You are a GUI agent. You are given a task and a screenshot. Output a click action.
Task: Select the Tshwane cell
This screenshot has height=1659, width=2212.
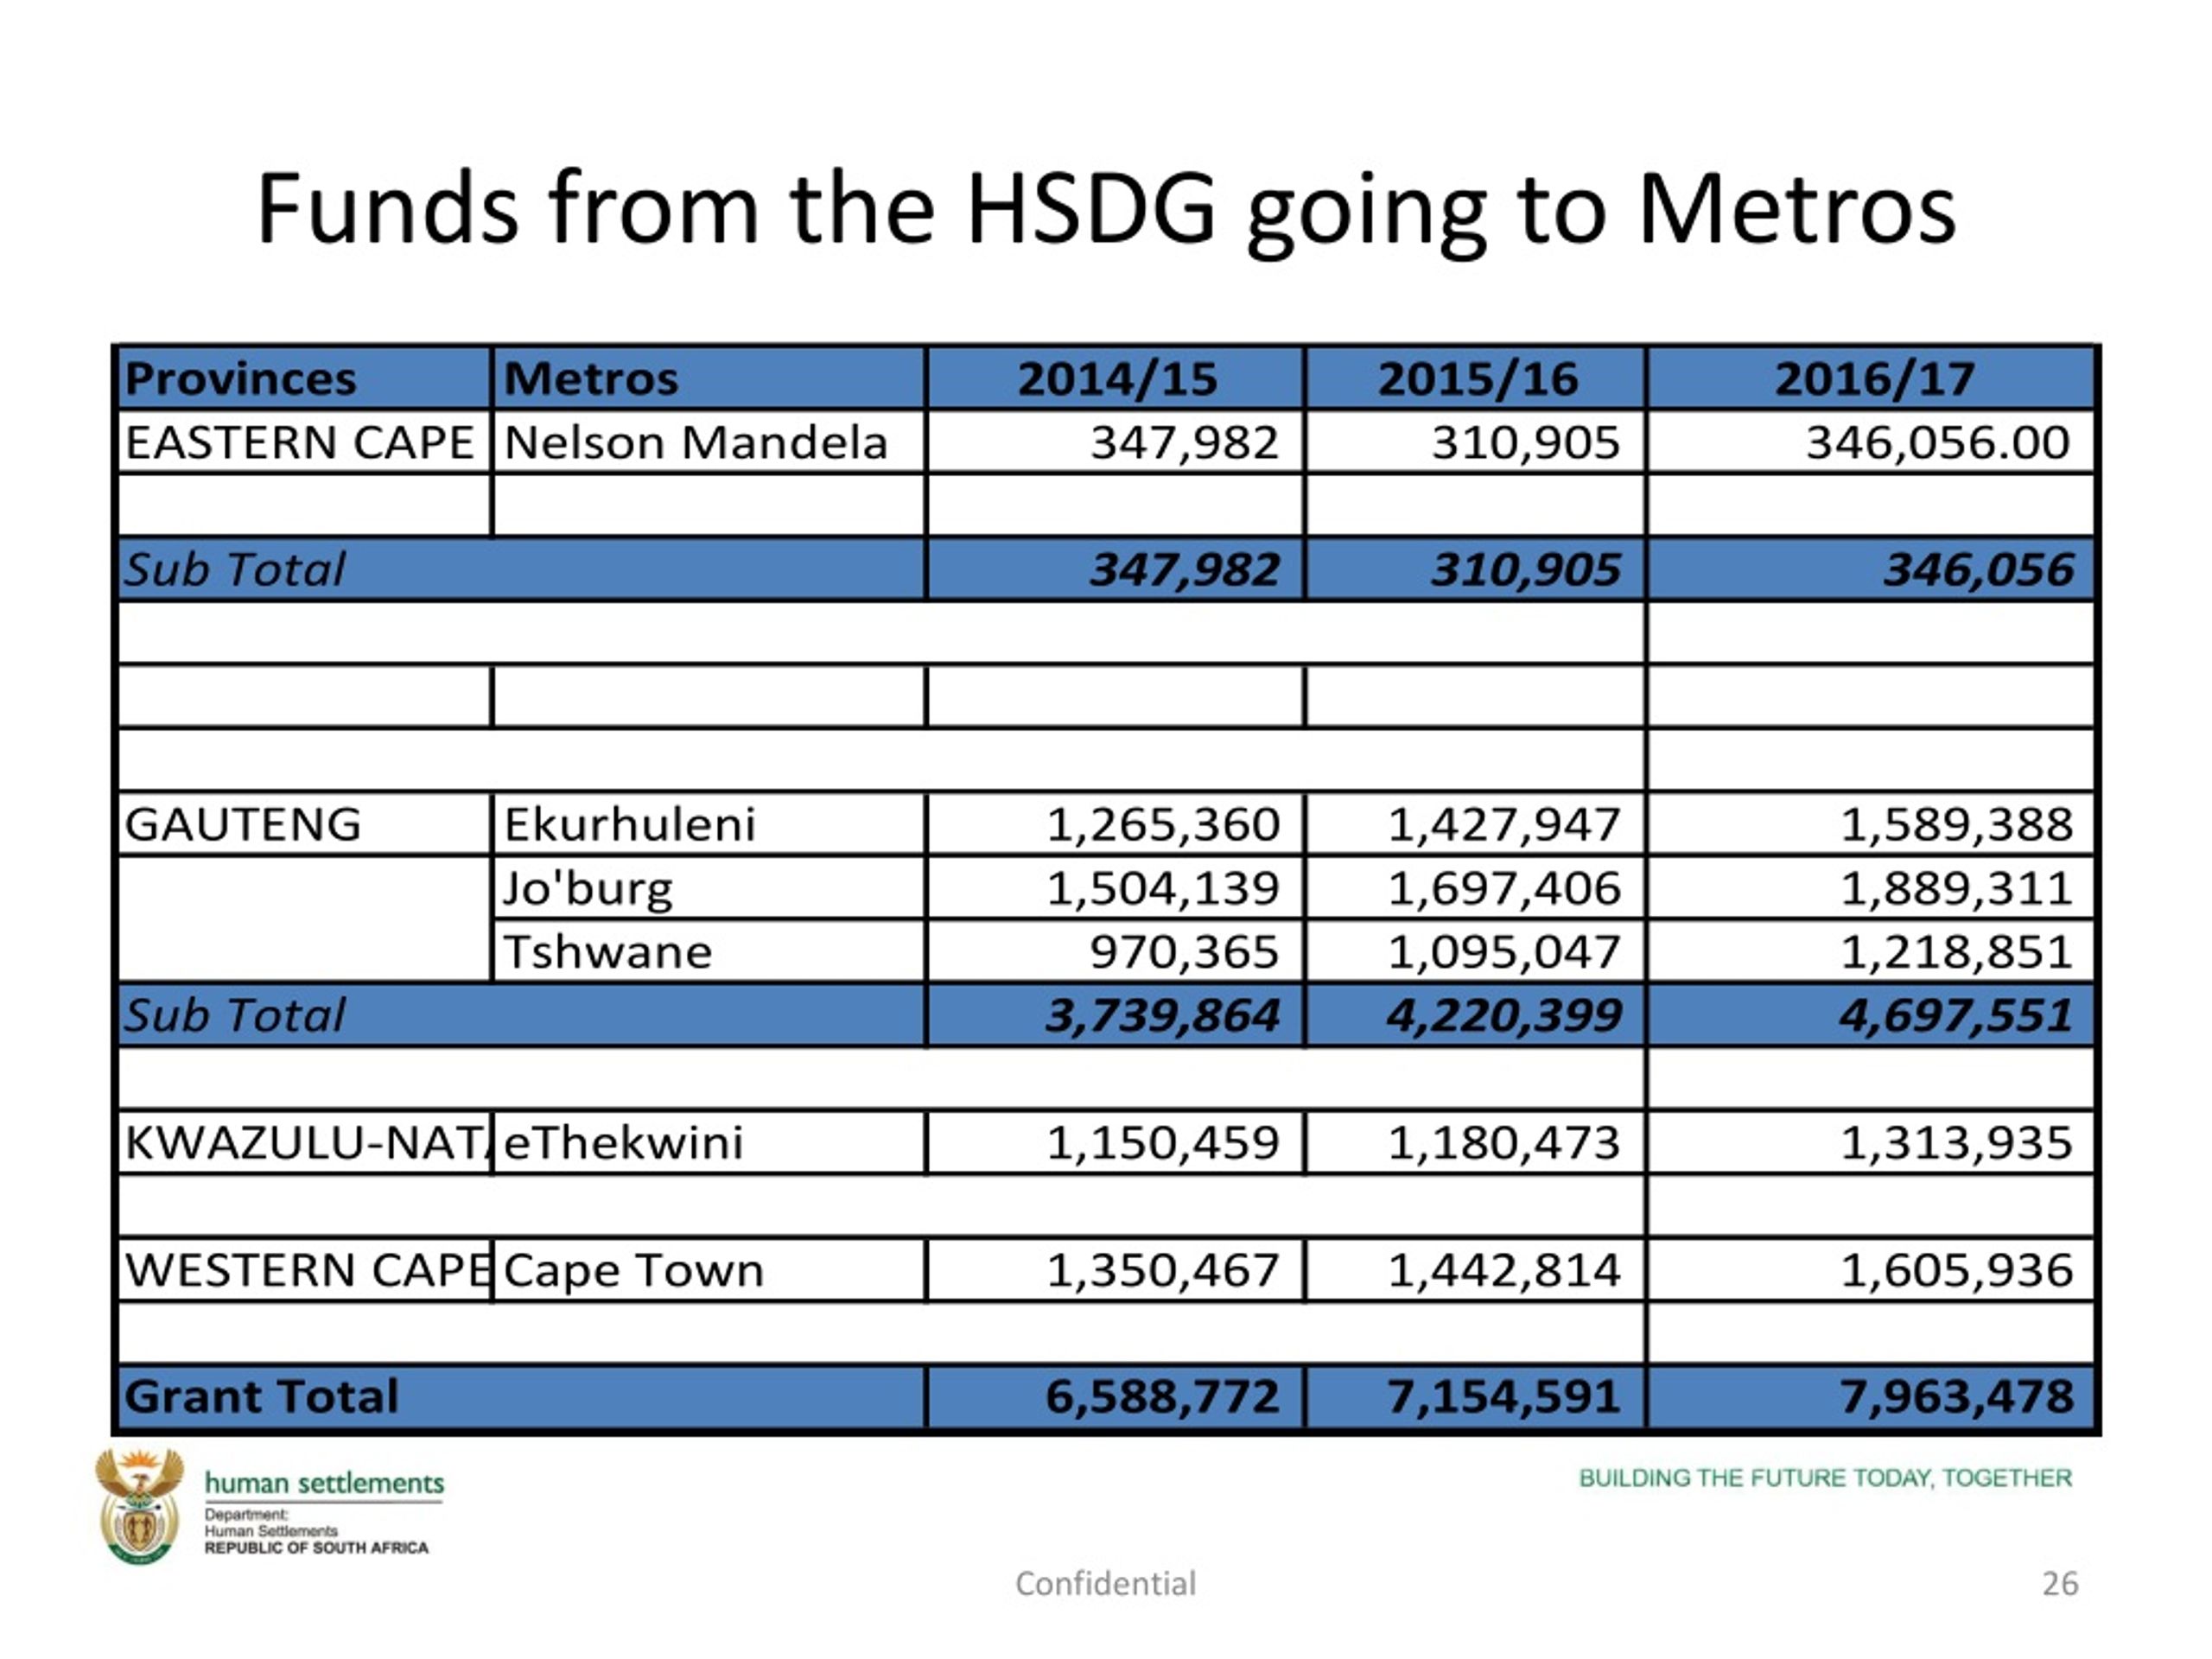tap(709, 951)
